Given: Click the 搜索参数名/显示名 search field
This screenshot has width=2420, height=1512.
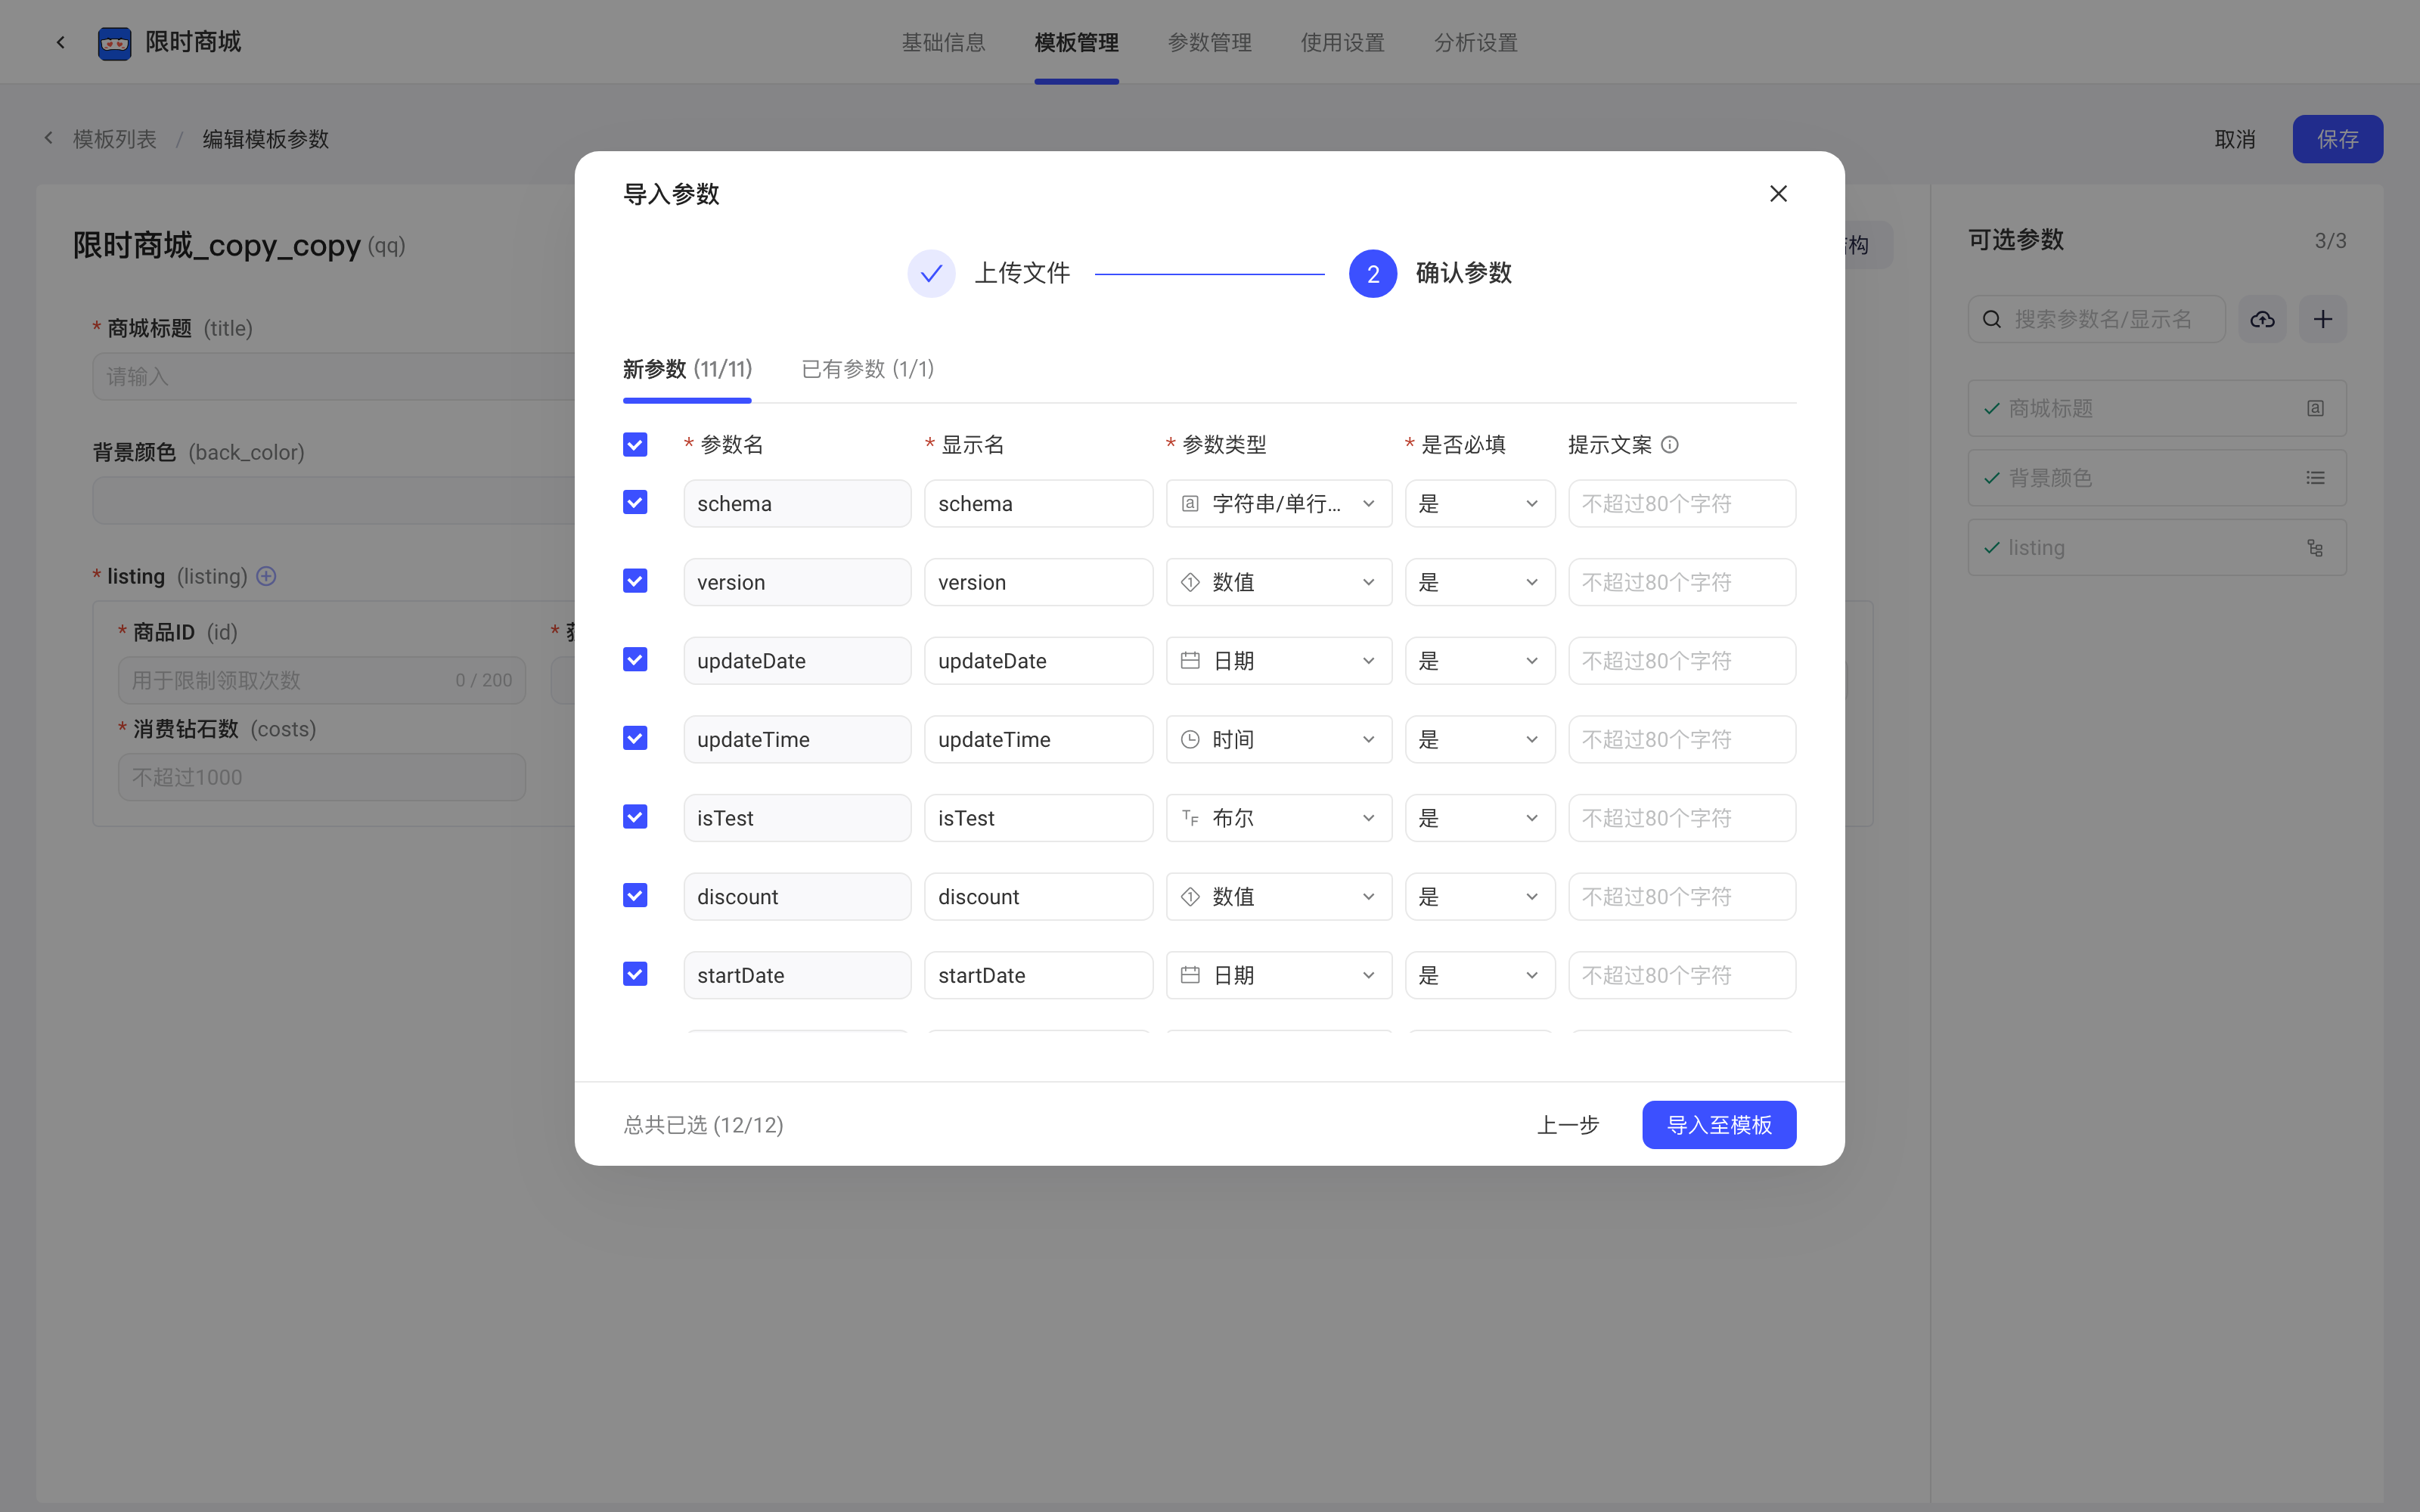Looking at the screenshot, I should [x=2097, y=319].
